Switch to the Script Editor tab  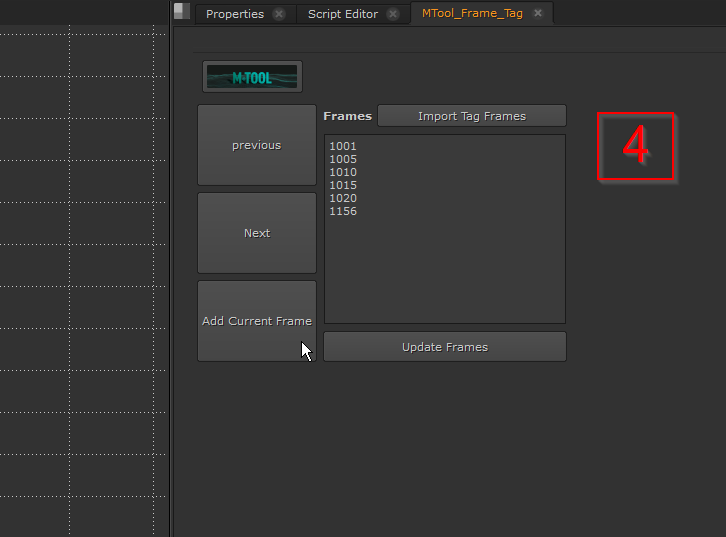pyautogui.click(x=342, y=14)
